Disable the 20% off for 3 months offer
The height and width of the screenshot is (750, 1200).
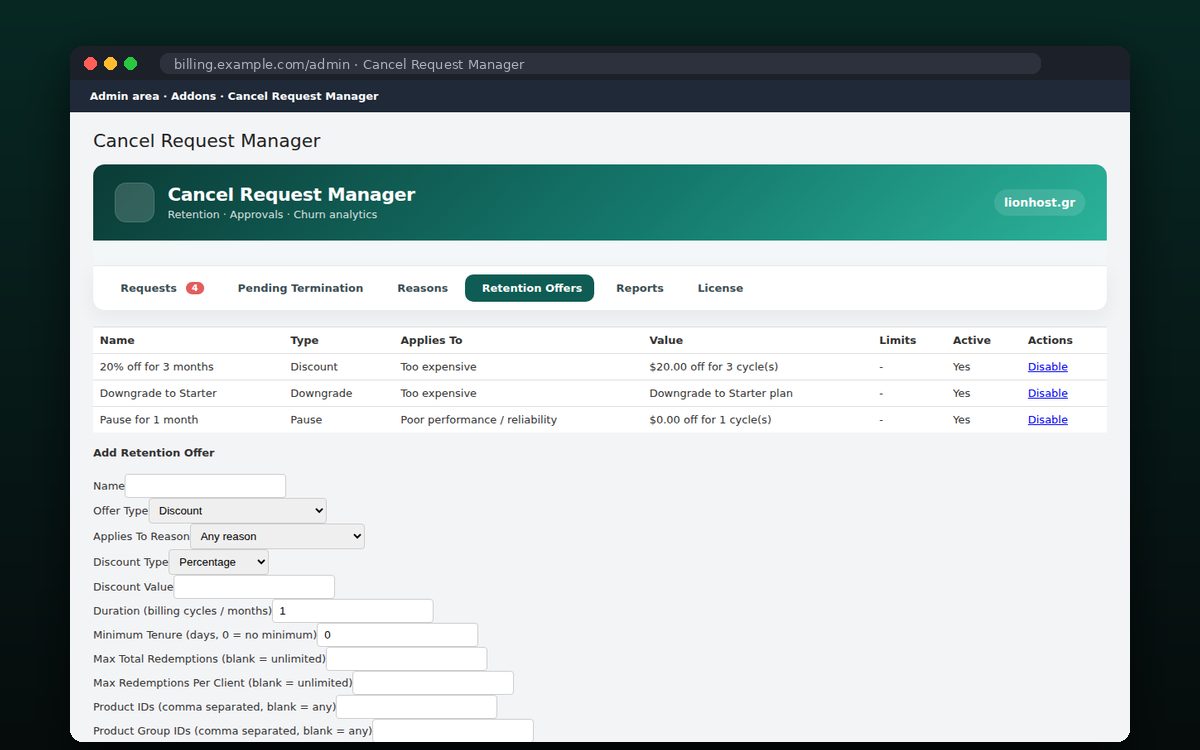click(1047, 367)
